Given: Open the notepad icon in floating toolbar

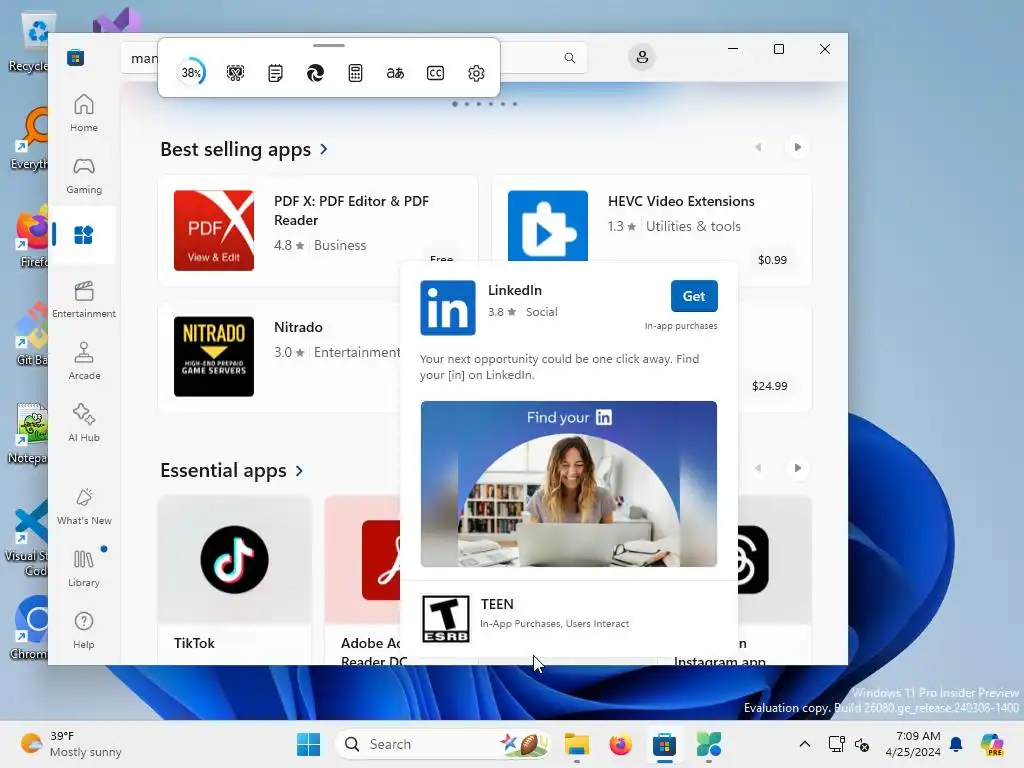Looking at the screenshot, I should 276,73.
